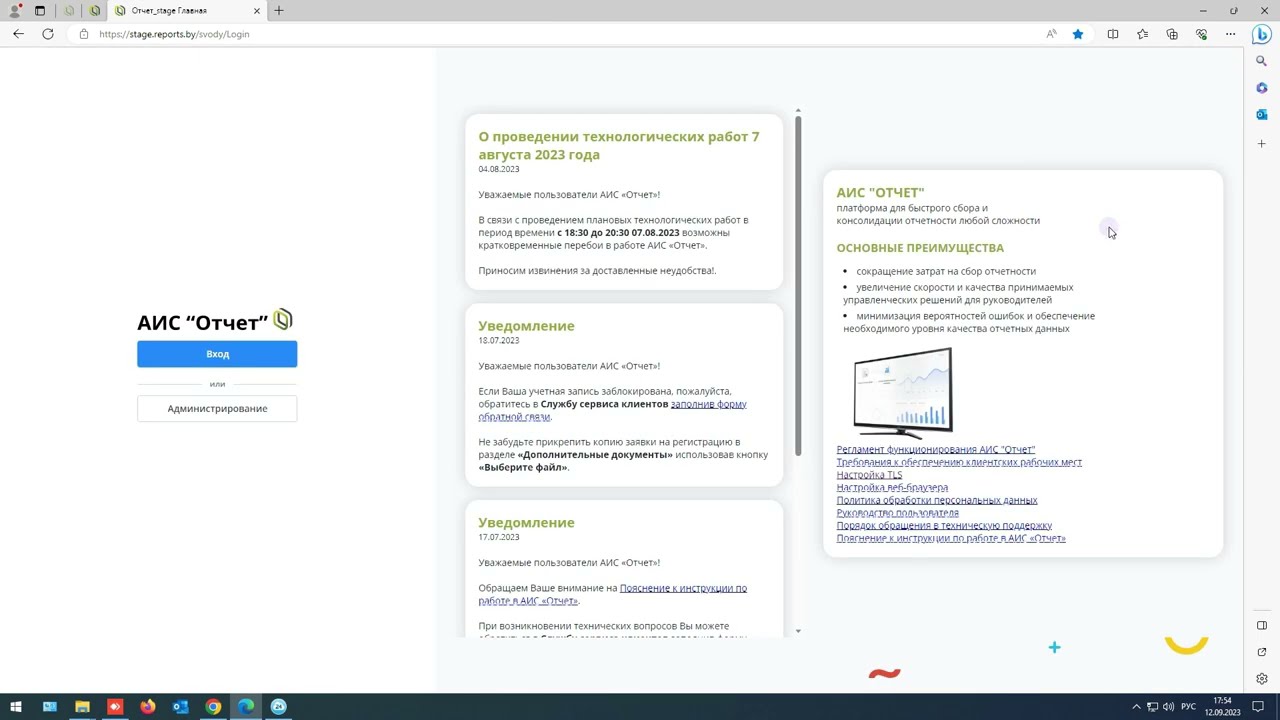Open File Explorer from the taskbar
This screenshot has width=1280, height=720.
[x=82, y=706]
